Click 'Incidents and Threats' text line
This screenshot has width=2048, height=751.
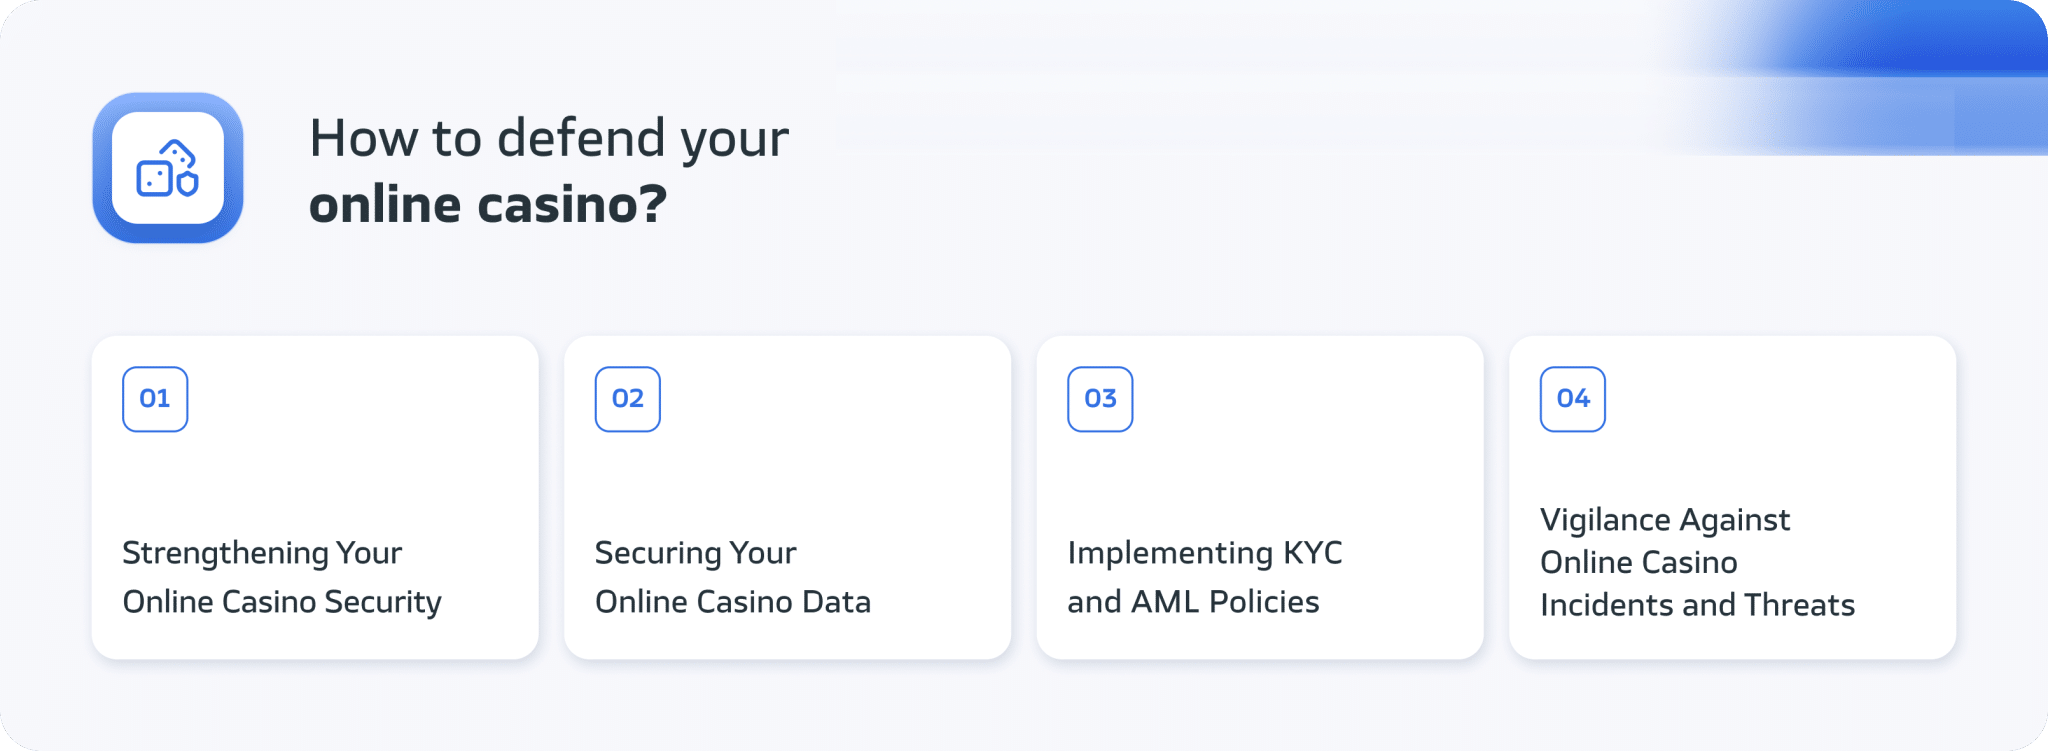pos(1697,605)
